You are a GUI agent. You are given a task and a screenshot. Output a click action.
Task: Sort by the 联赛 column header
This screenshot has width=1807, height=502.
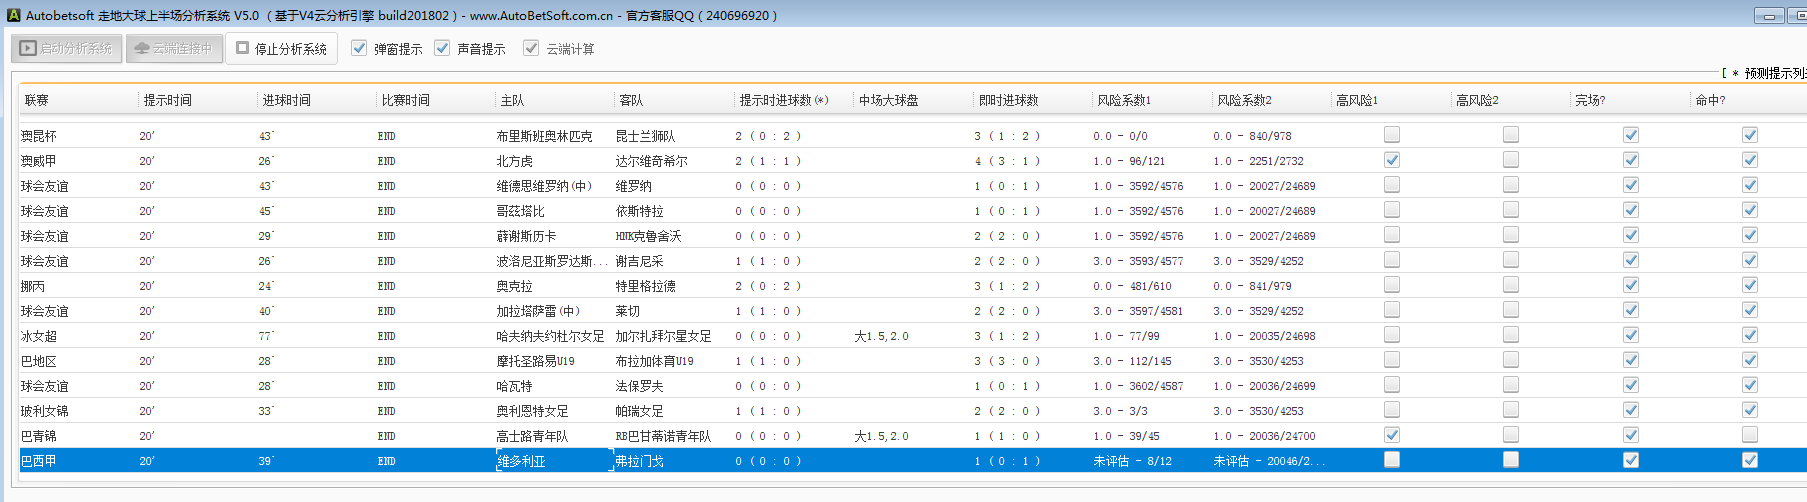click(37, 100)
